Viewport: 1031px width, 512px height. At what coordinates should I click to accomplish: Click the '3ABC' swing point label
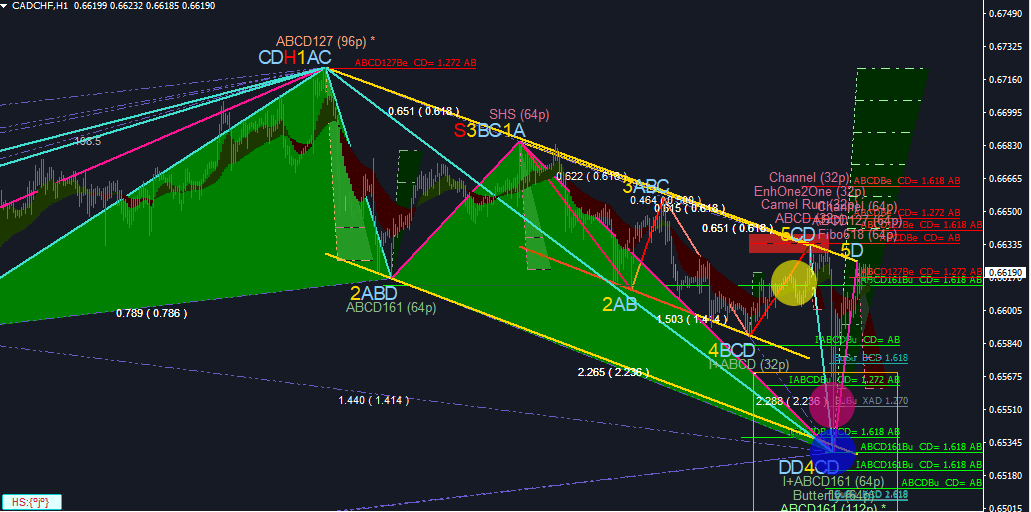646,186
